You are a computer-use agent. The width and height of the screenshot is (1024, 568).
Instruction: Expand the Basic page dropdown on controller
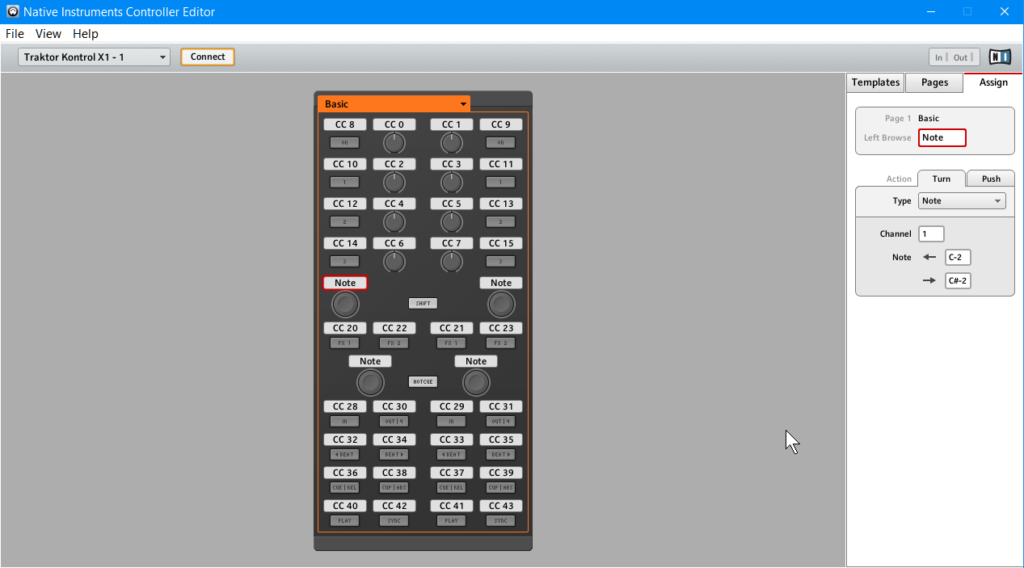click(x=394, y=104)
